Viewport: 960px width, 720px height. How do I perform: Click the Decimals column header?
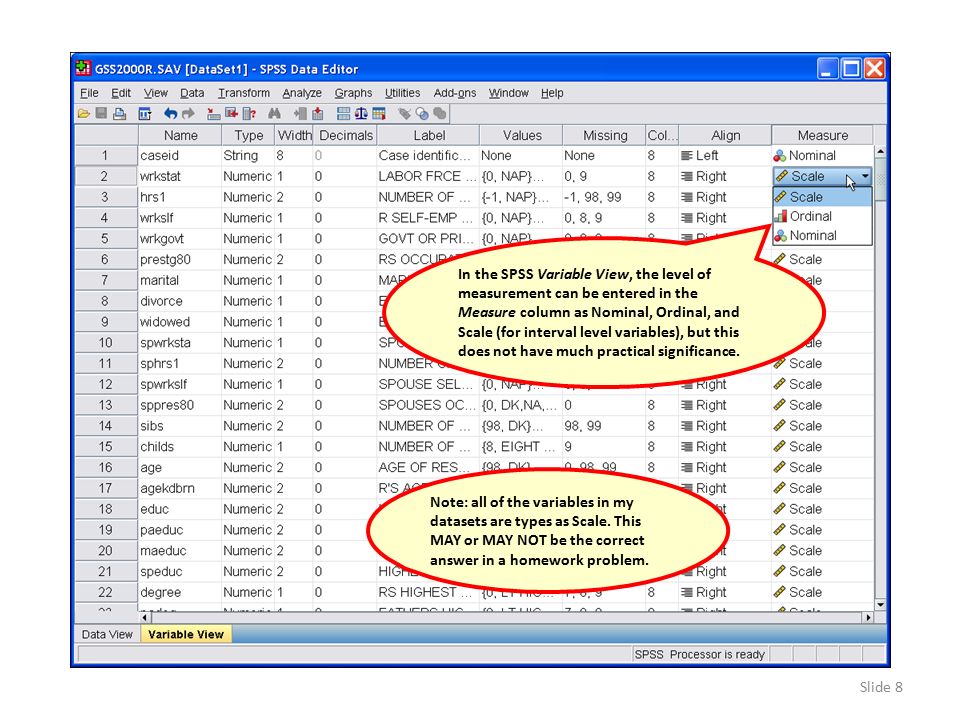tap(346, 135)
